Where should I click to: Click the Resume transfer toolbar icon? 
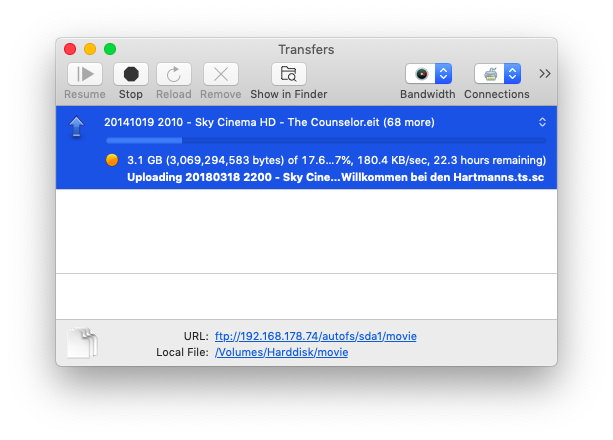[84, 74]
